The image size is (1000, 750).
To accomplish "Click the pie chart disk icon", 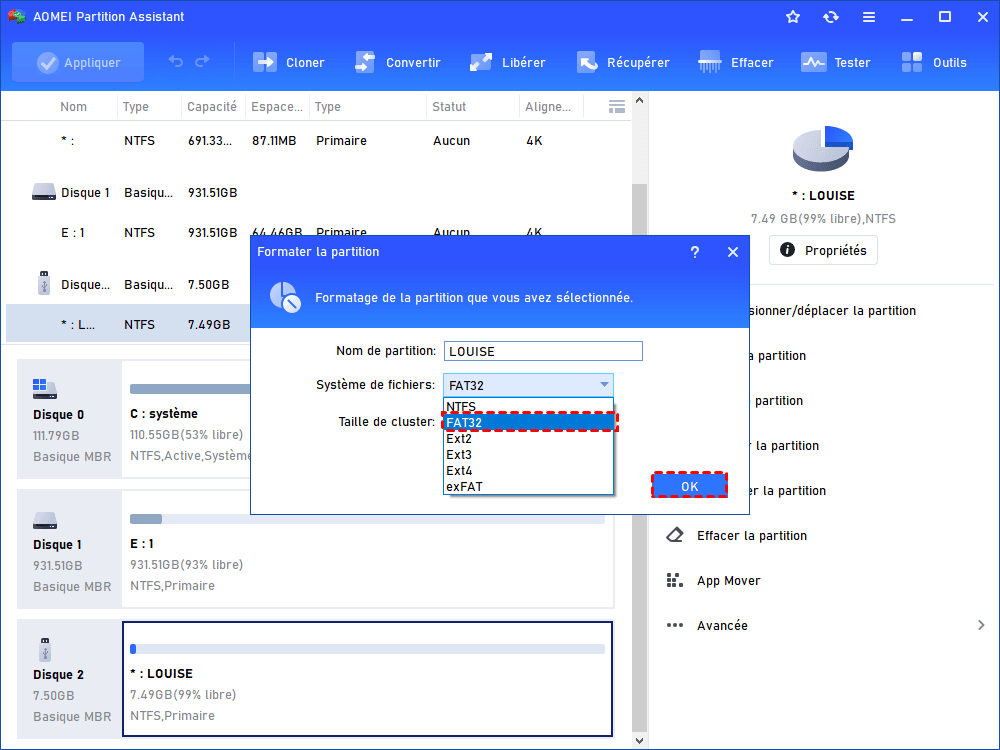I will coord(823,149).
